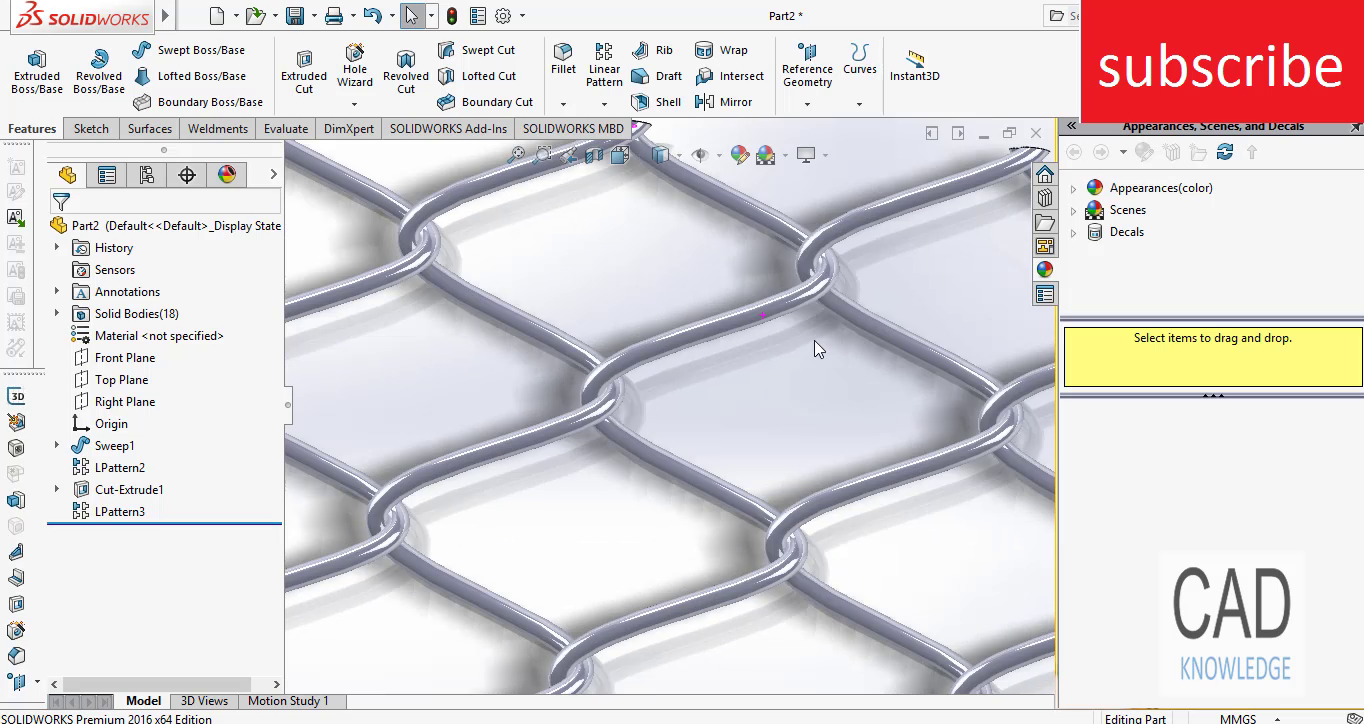1364x724 pixels.
Task: Select Material <not specified> item
Action: point(148,336)
